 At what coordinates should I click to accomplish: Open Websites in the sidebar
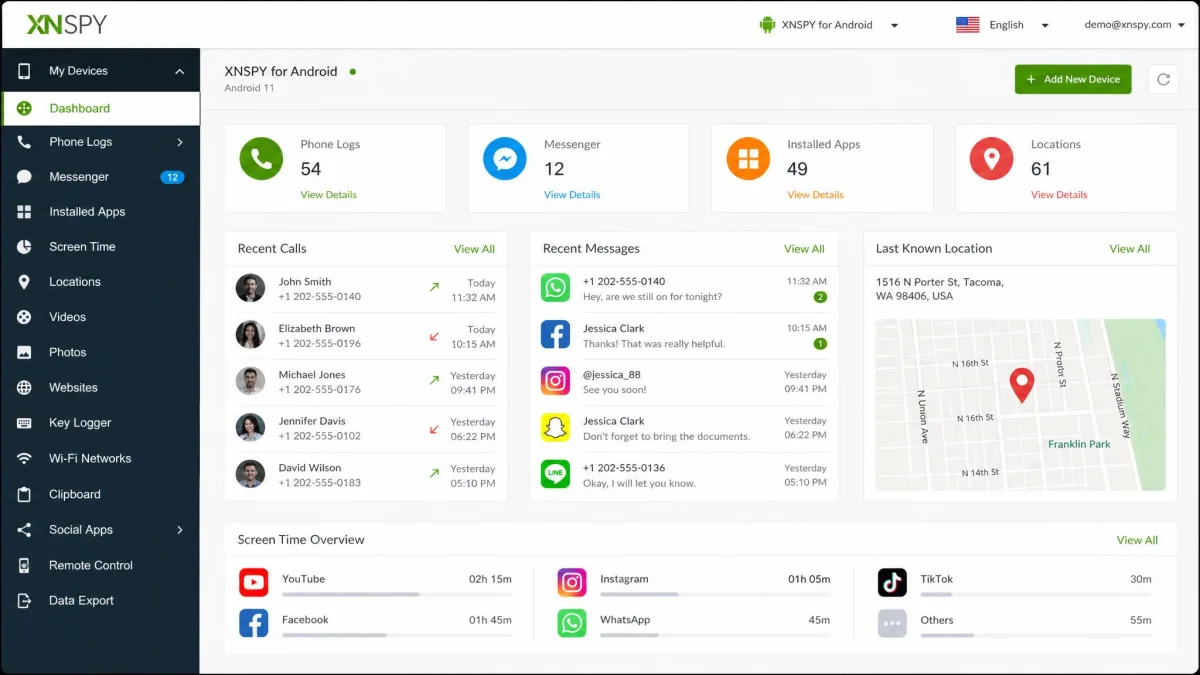click(100, 388)
